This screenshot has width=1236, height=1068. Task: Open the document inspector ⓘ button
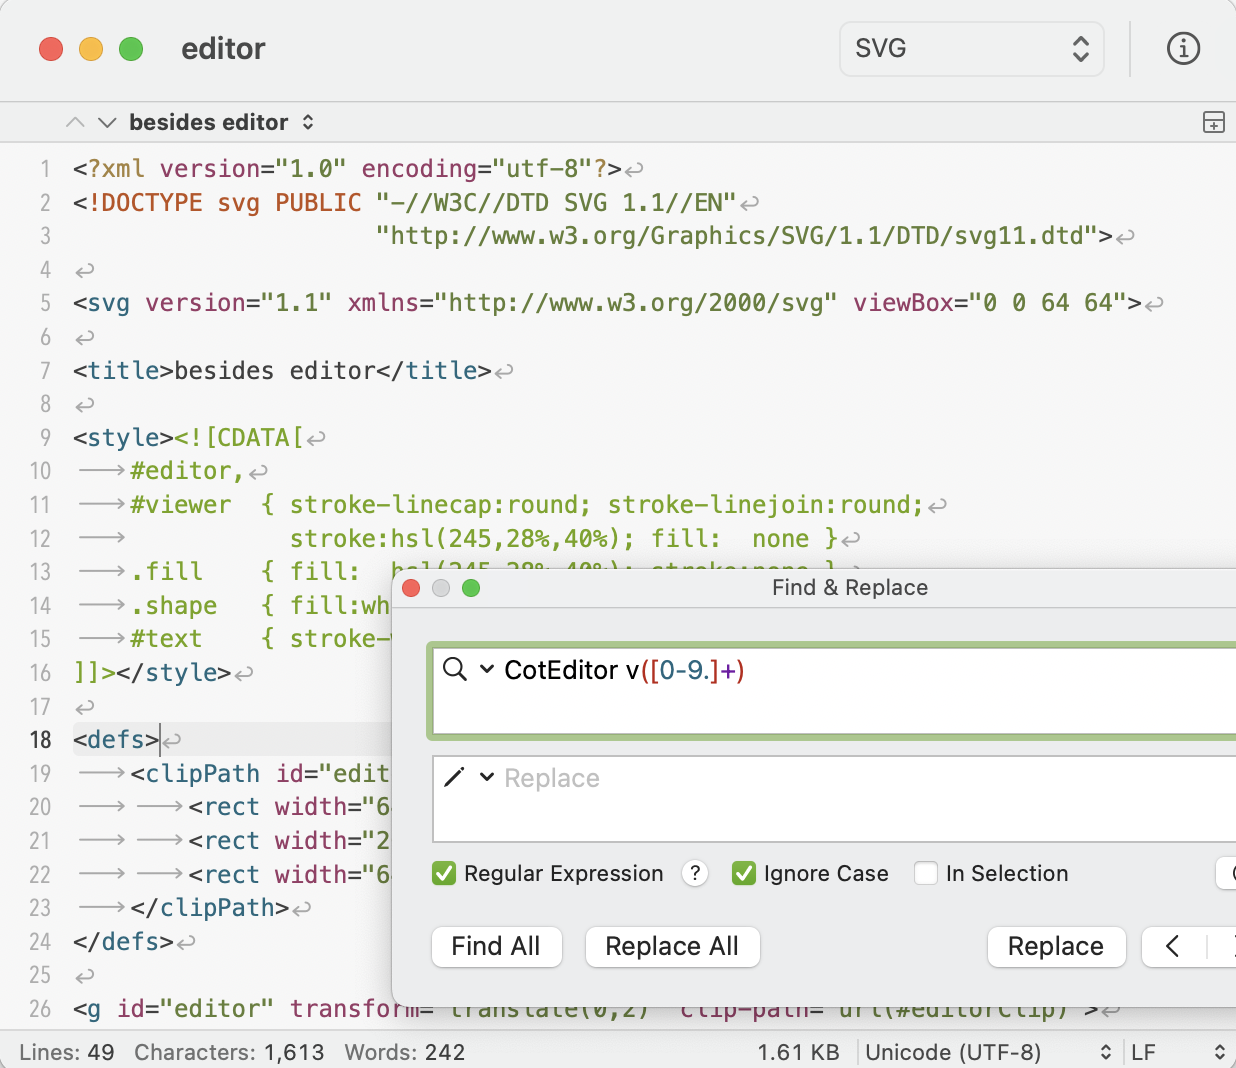point(1183,48)
